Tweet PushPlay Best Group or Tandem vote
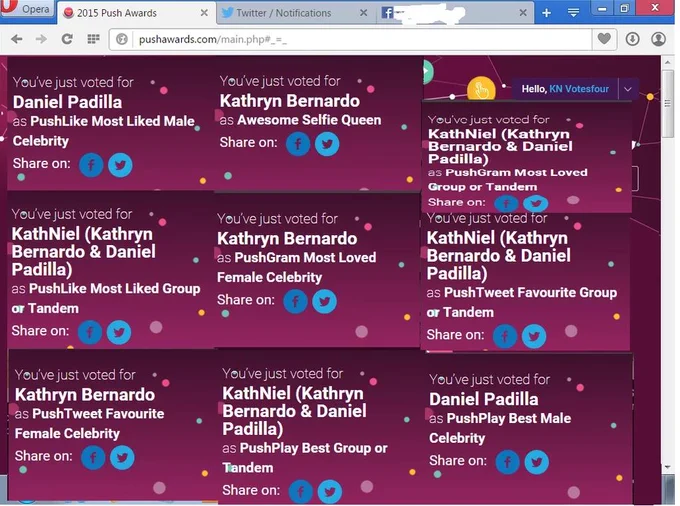This screenshot has height=506, width=680. click(330, 491)
